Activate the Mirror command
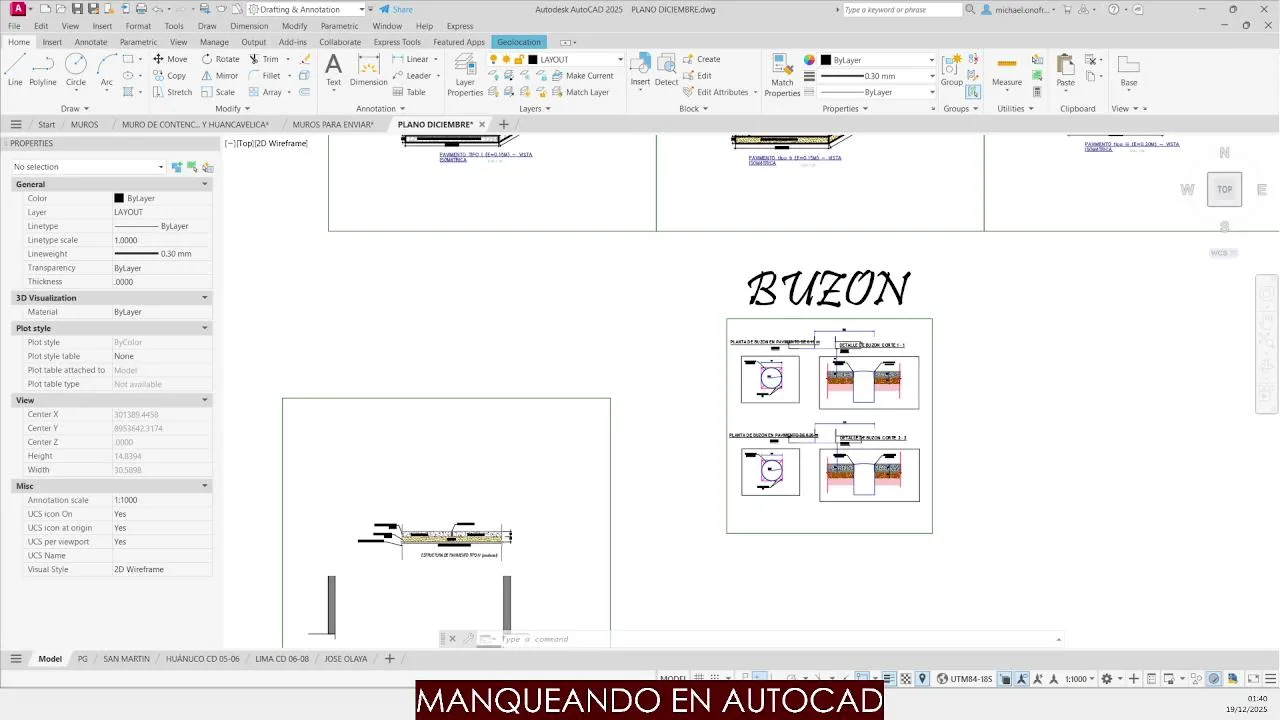 (x=220, y=76)
